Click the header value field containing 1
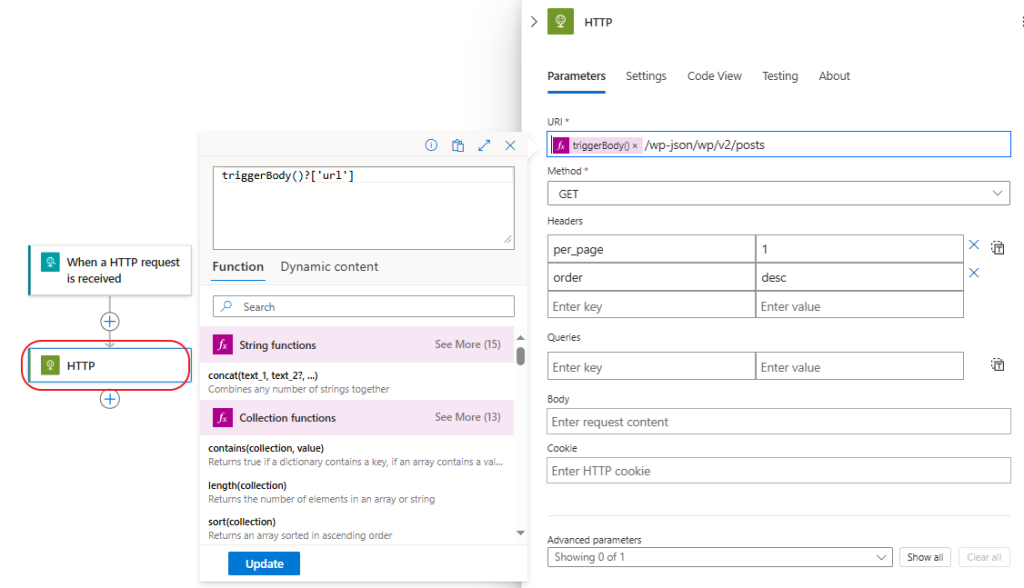Viewport: 1024px width, 588px height. coord(859,249)
